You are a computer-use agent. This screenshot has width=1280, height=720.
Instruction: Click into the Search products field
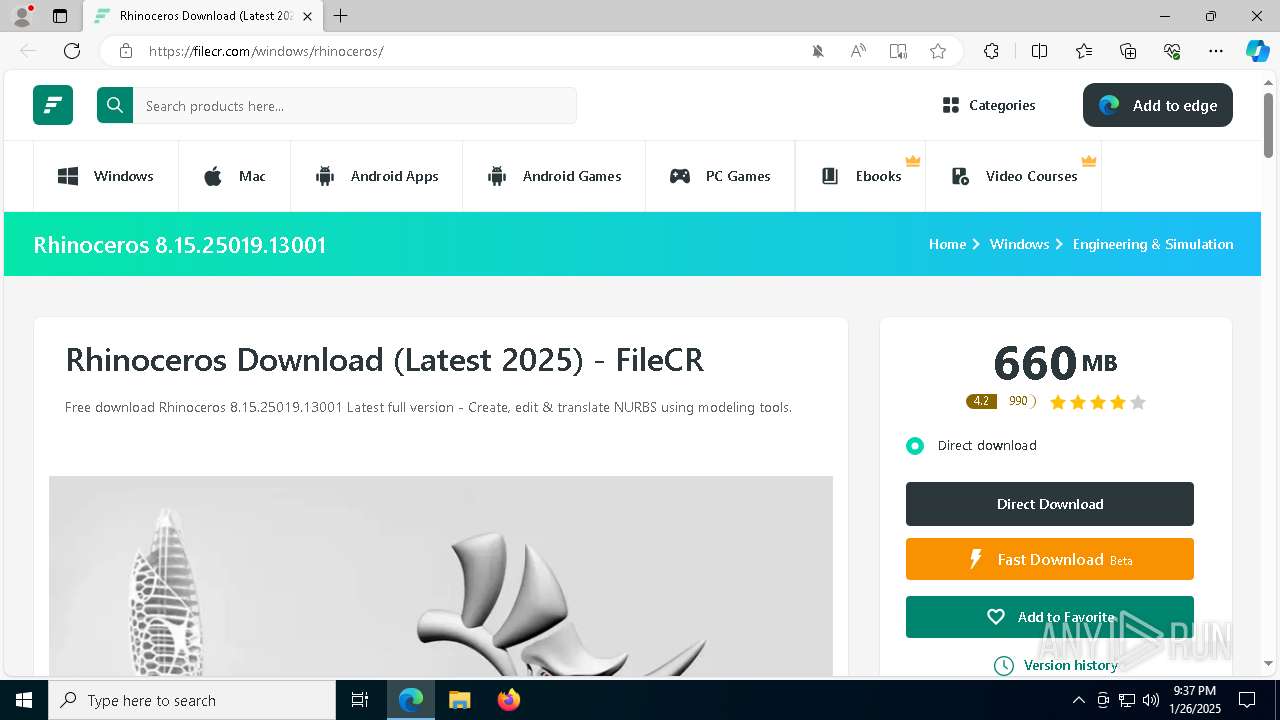(x=355, y=106)
